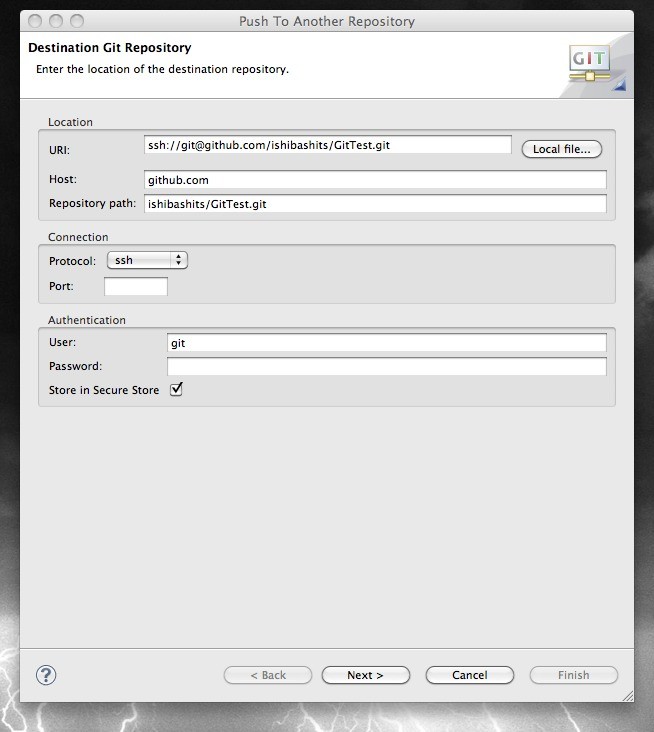The width and height of the screenshot is (654, 732).
Task: Click the Connection group label
Action: pyautogui.click(x=78, y=237)
